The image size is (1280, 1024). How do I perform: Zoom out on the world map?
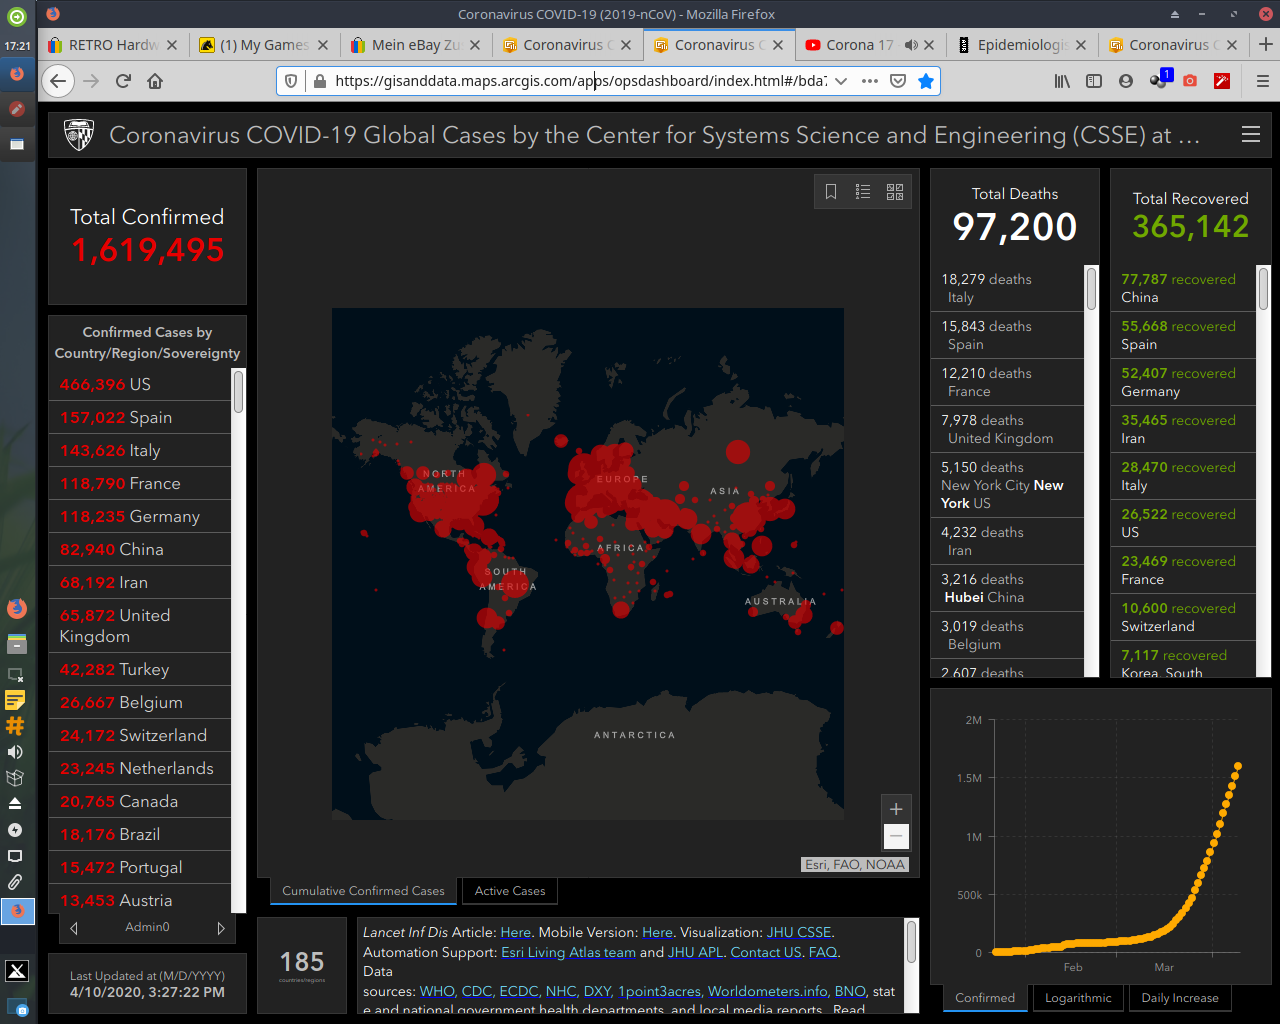coord(896,836)
